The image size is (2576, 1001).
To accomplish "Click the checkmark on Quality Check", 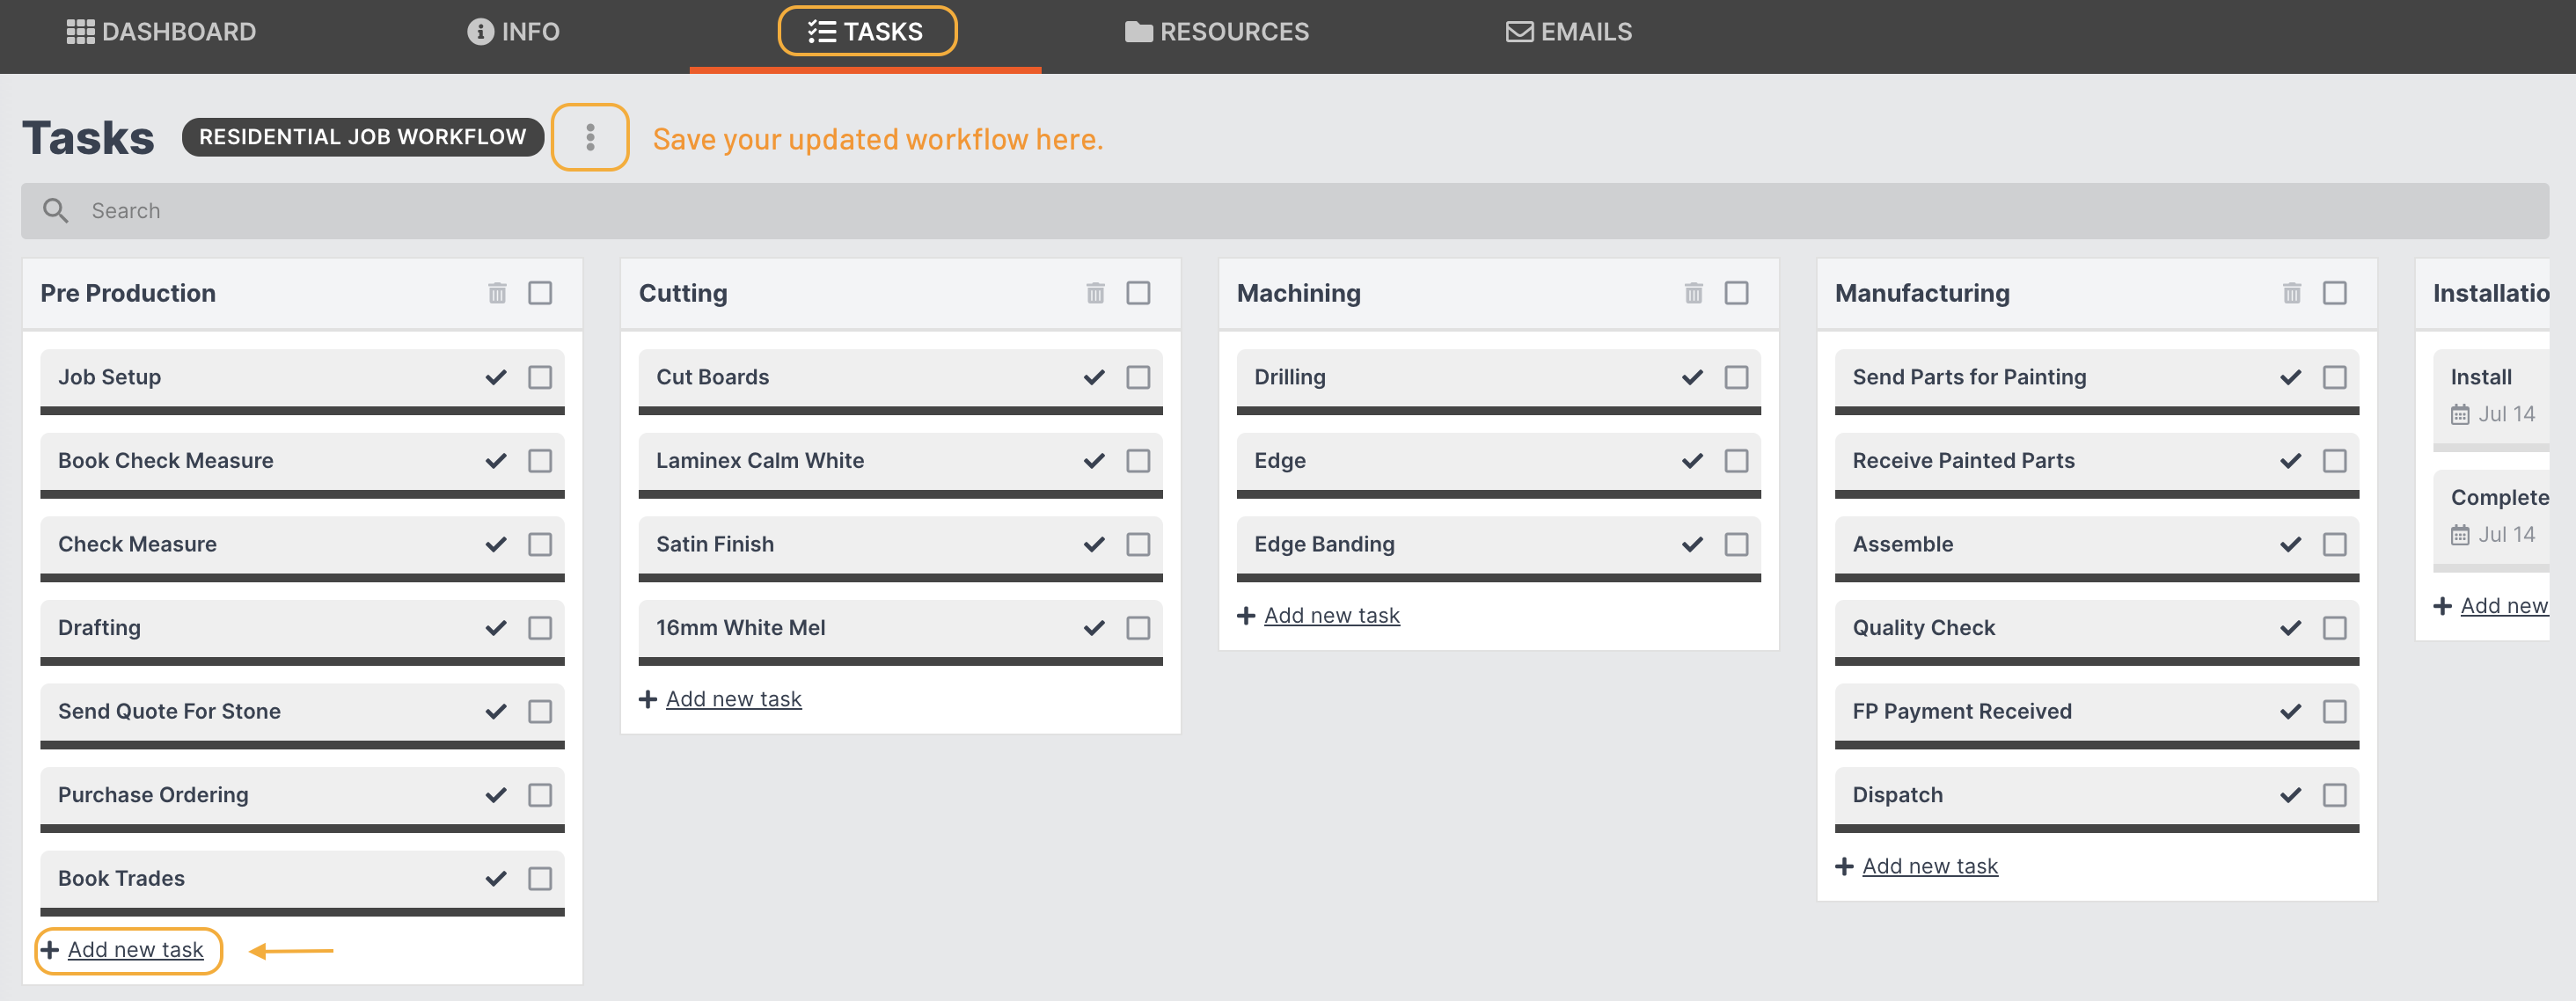I will 2290,628.
